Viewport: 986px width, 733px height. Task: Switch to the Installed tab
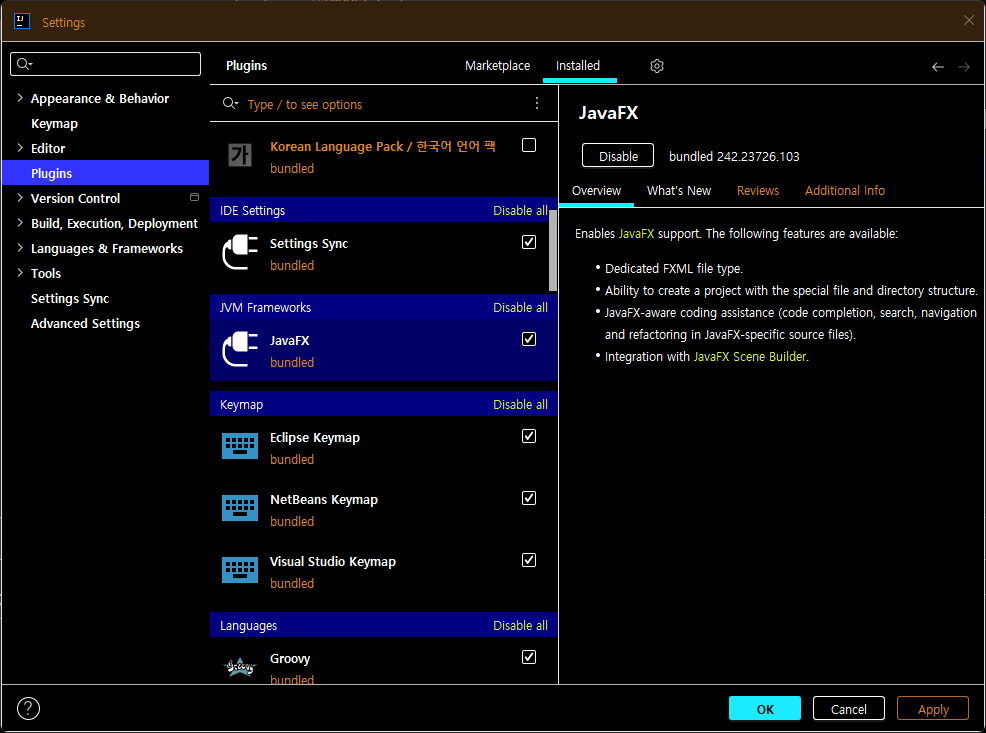pos(578,65)
